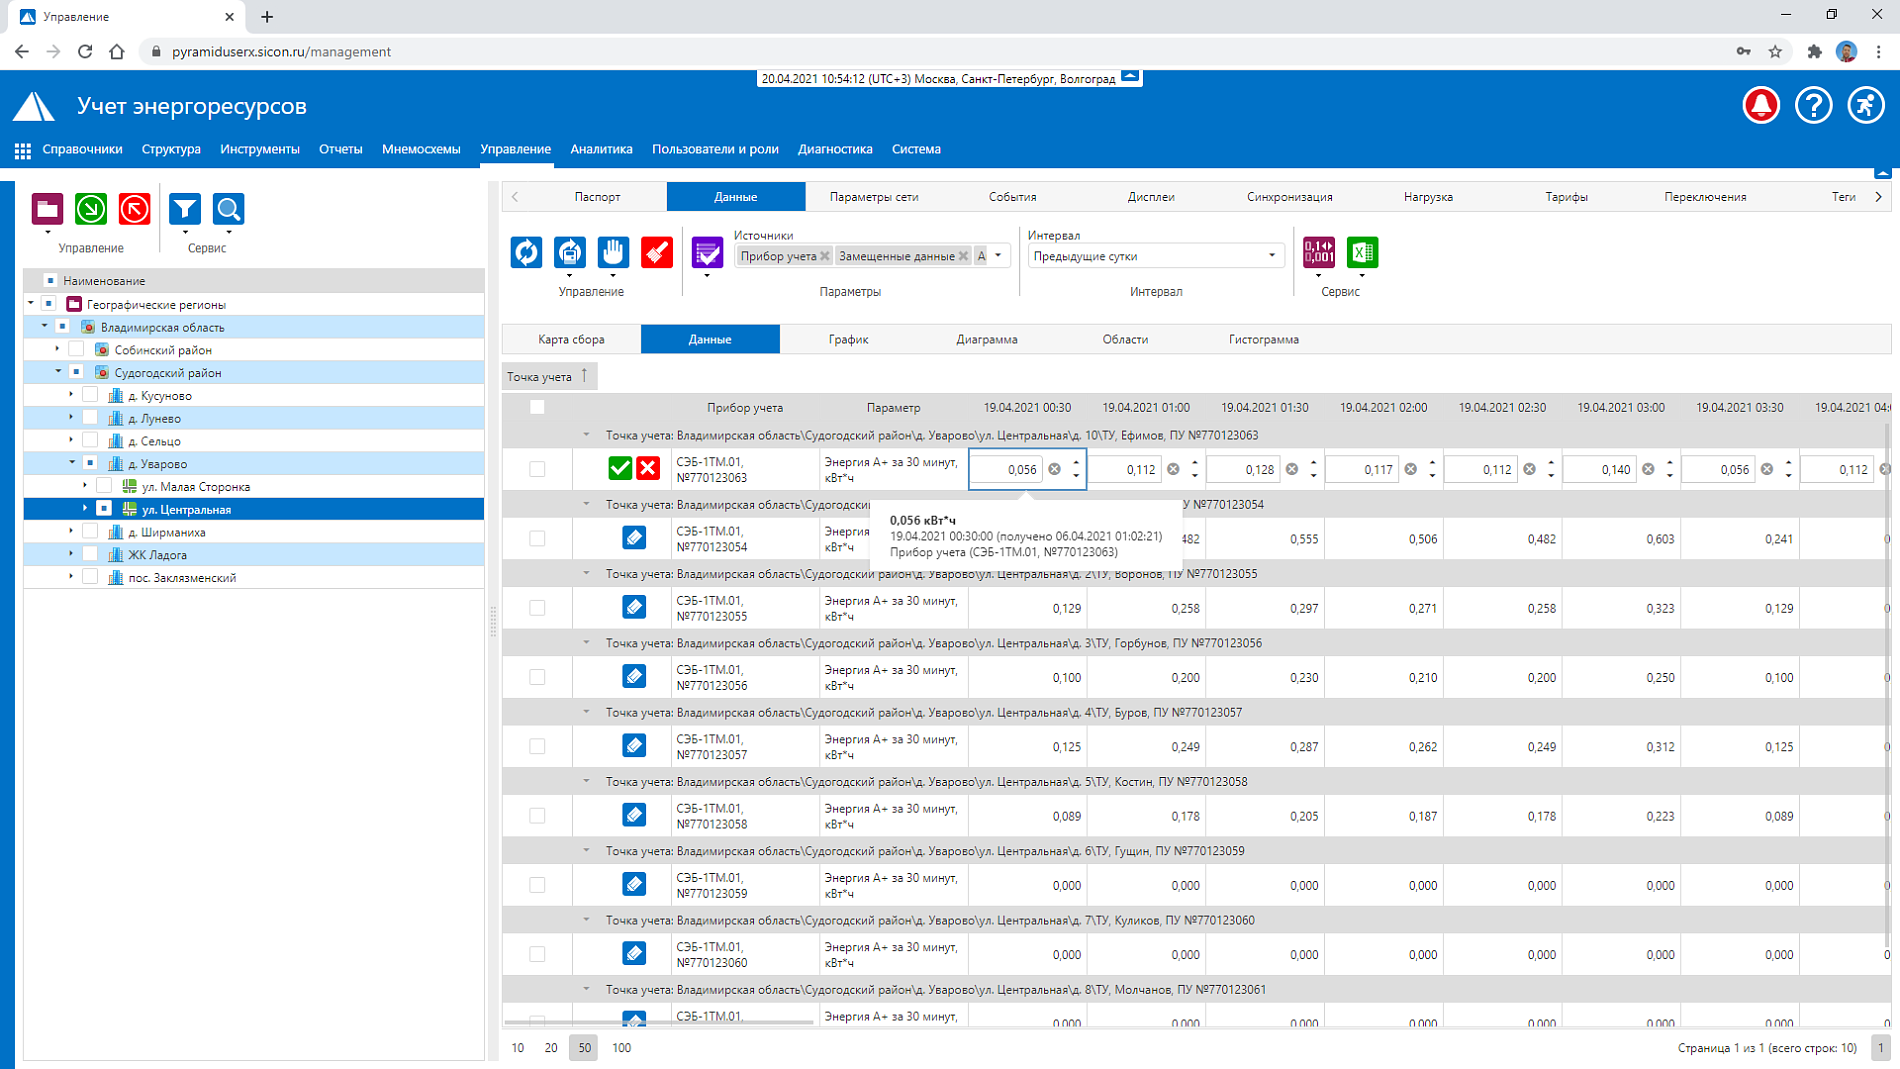Click the magnifier search icon in Сервис
The height and width of the screenshot is (1069, 1900).
[229, 209]
